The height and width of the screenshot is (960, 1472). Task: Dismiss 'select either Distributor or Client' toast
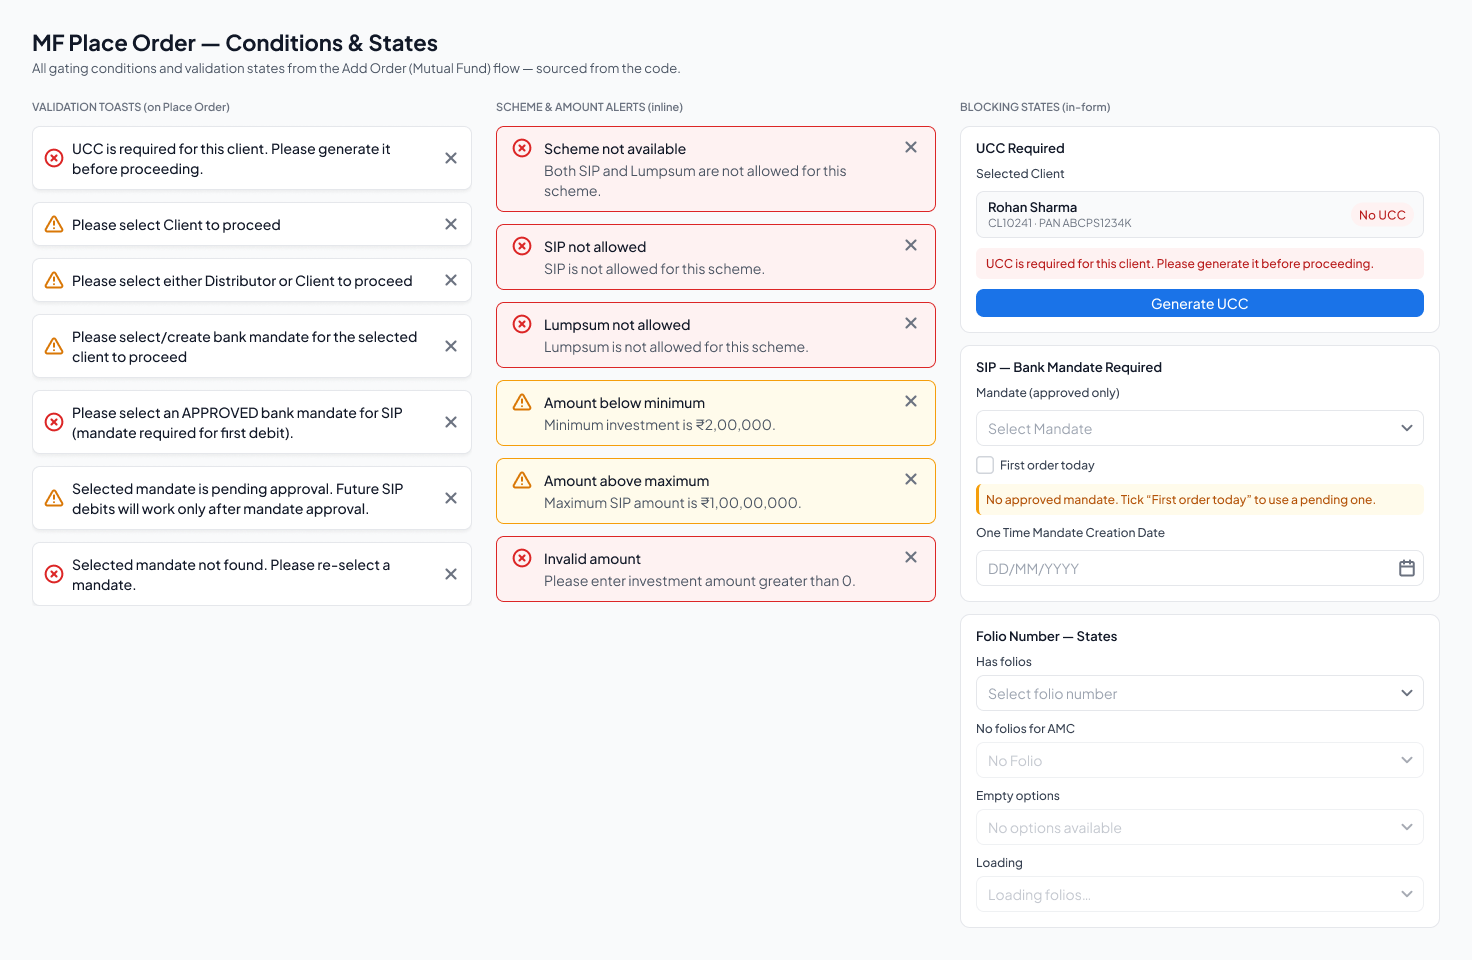[451, 280]
